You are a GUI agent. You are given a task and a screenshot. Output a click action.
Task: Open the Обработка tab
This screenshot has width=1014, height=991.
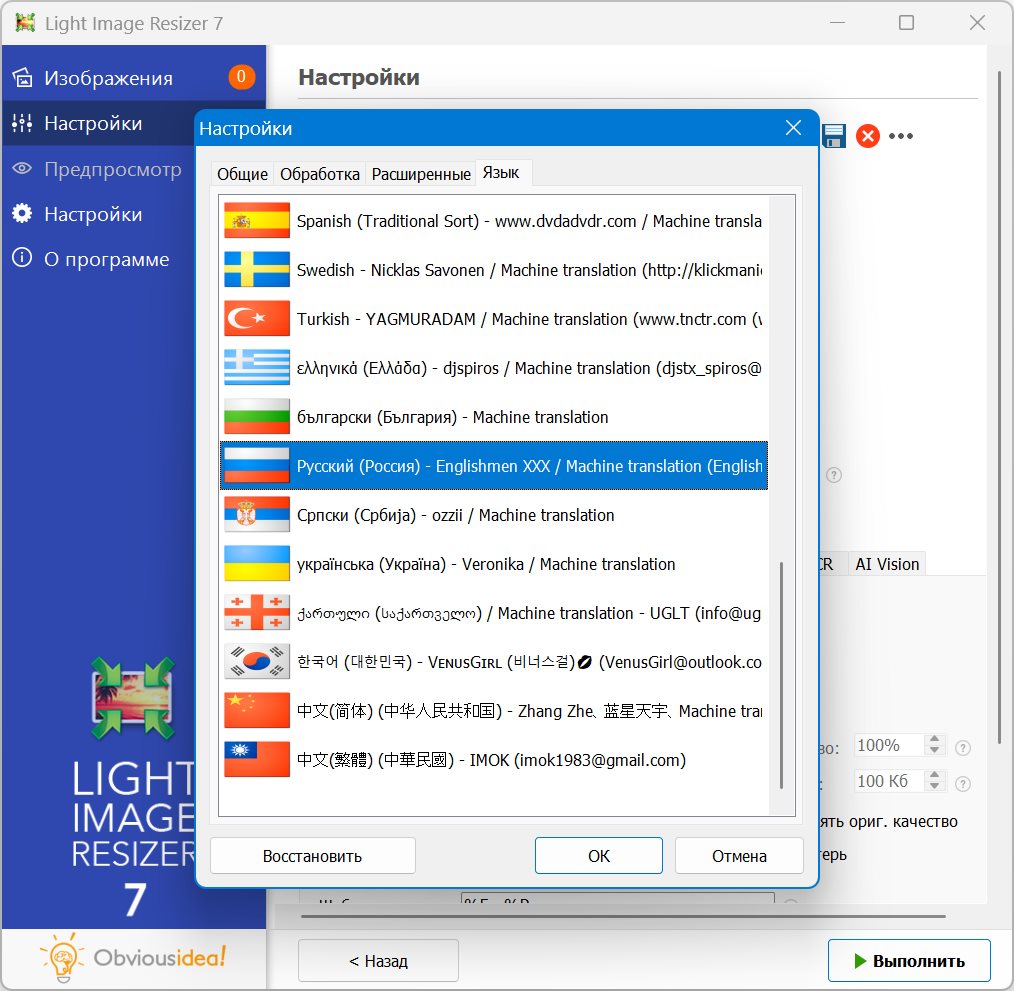coord(319,174)
